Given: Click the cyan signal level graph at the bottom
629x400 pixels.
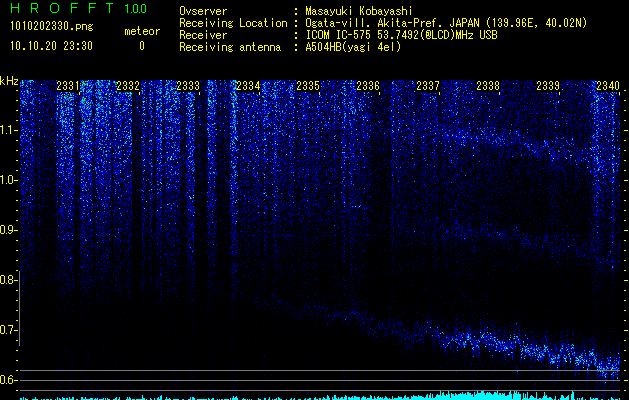Looking at the screenshot, I should (x=320, y=396).
